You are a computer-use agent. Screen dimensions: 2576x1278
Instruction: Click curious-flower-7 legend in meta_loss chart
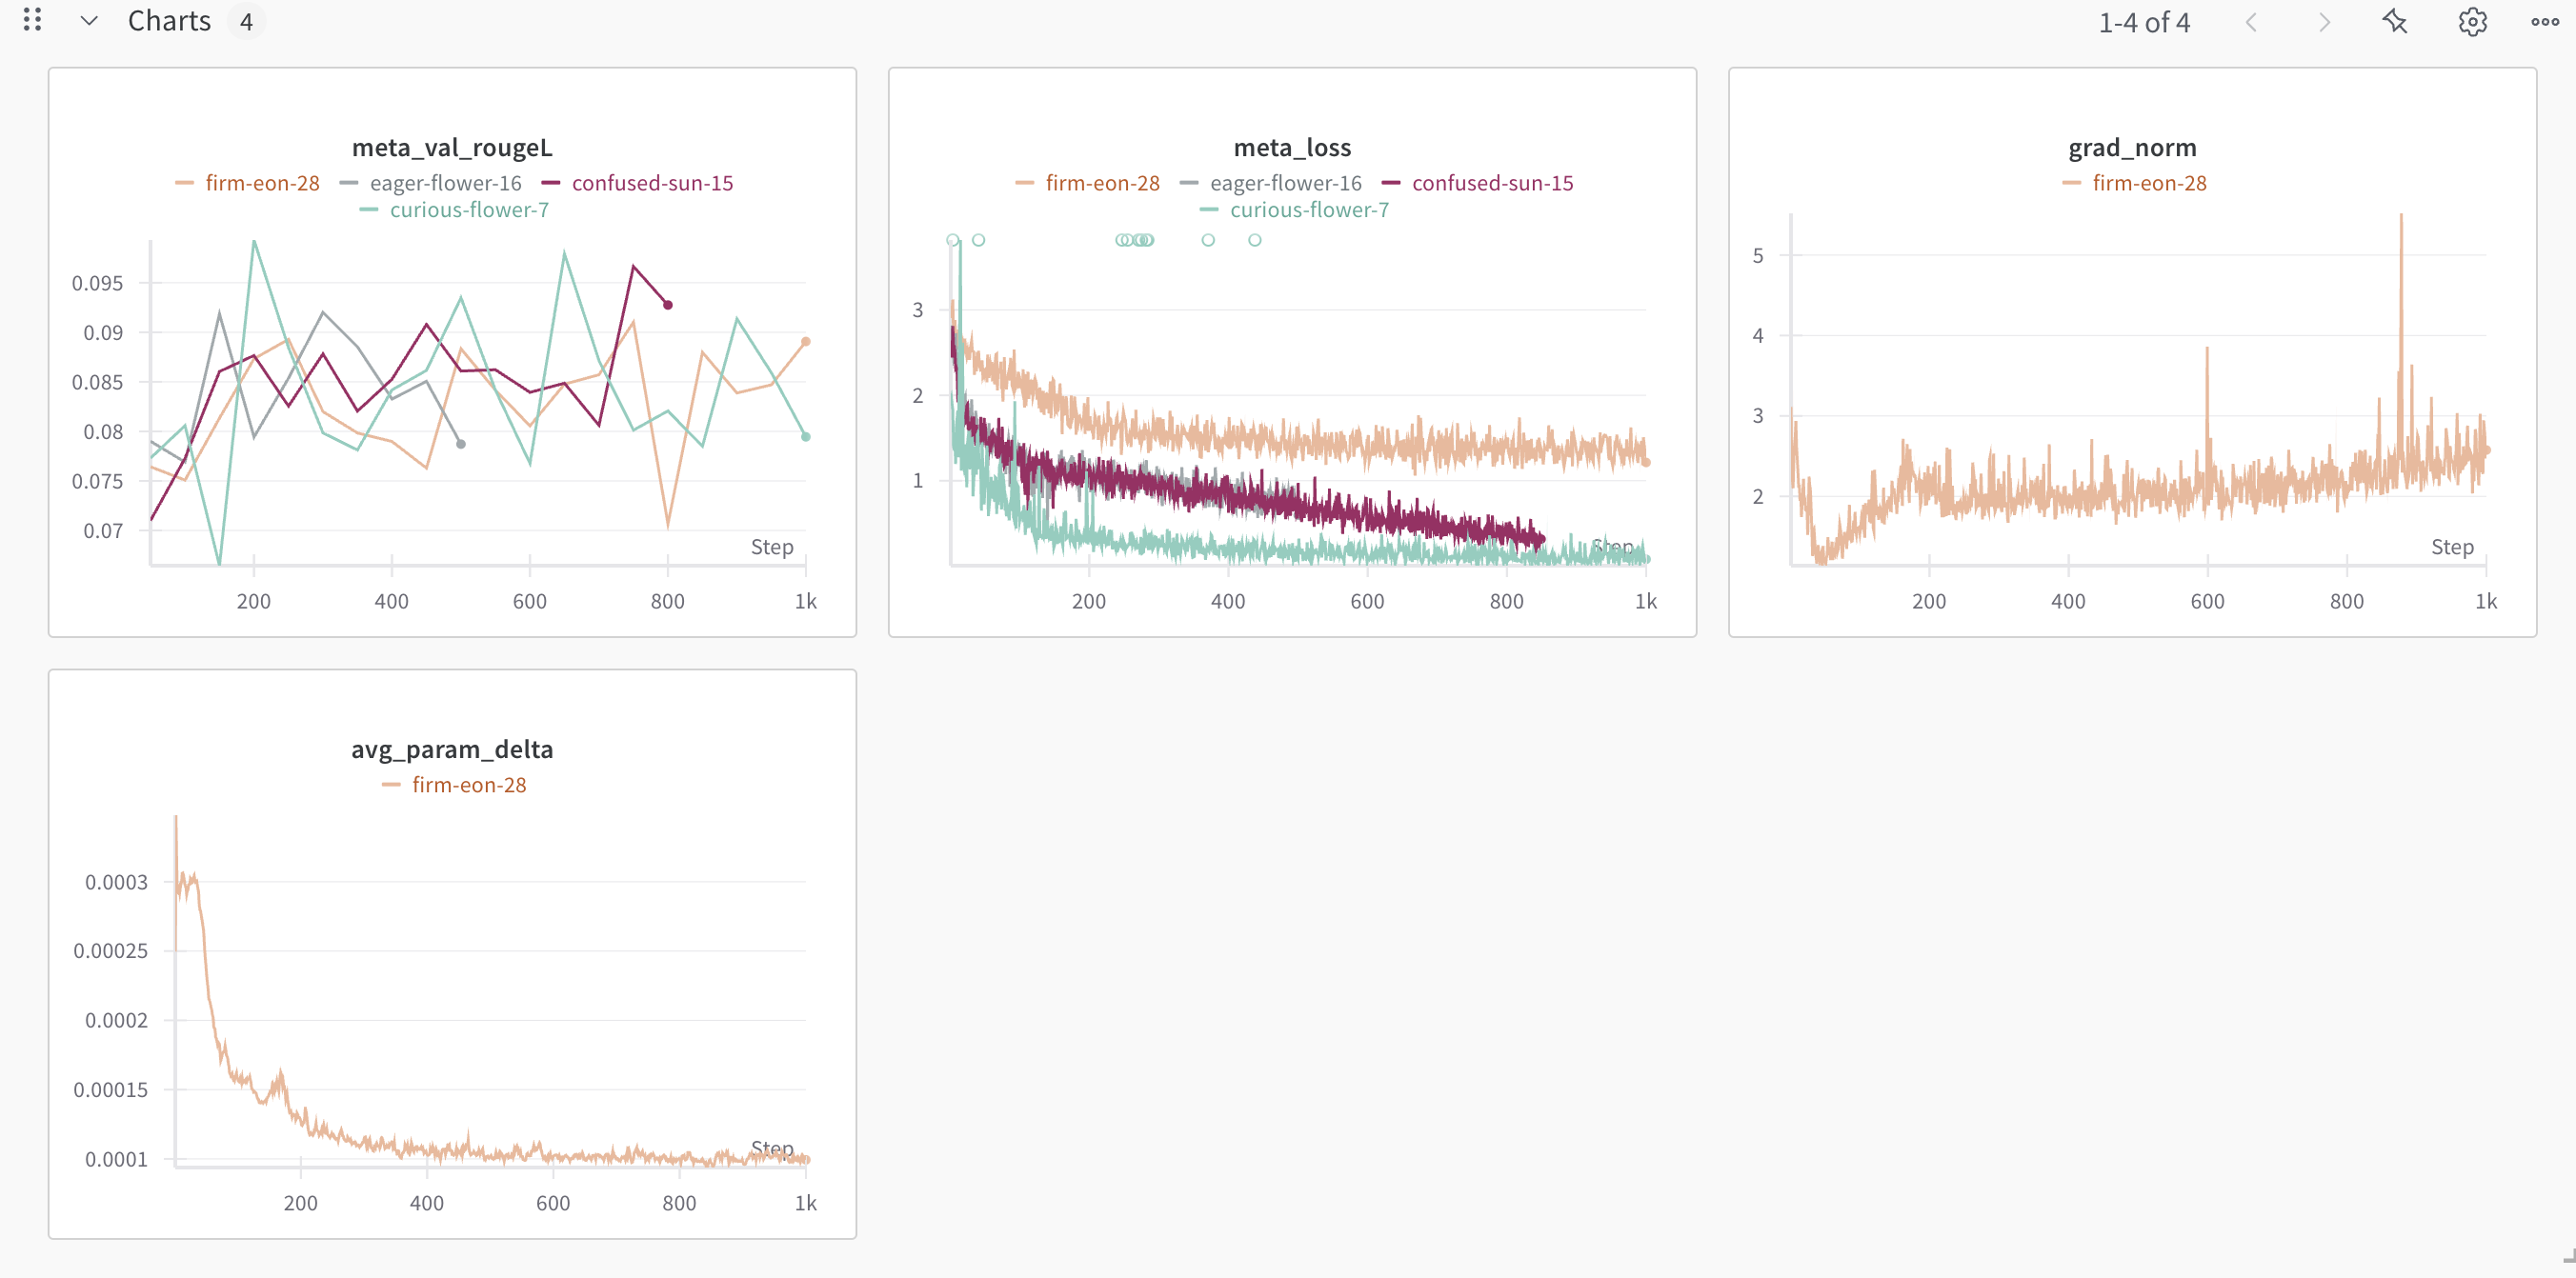click(1309, 210)
